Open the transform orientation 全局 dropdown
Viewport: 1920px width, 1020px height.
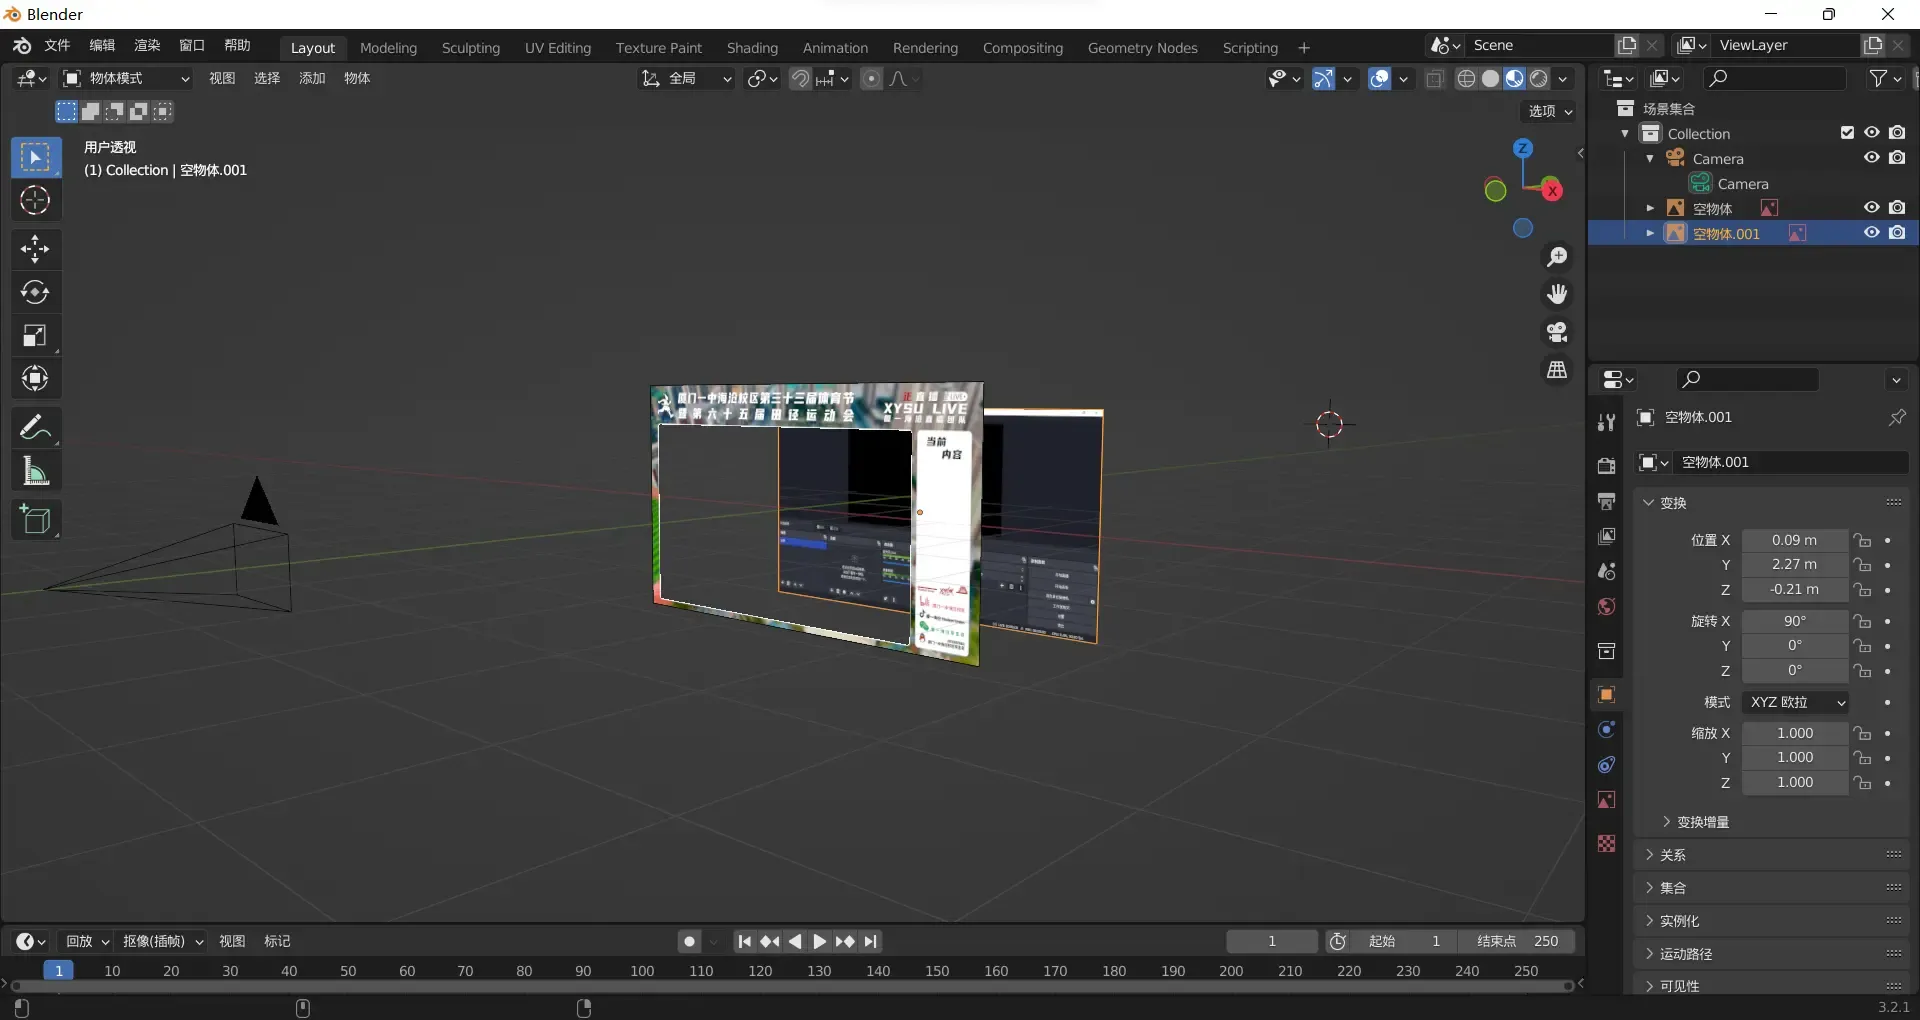(686, 78)
